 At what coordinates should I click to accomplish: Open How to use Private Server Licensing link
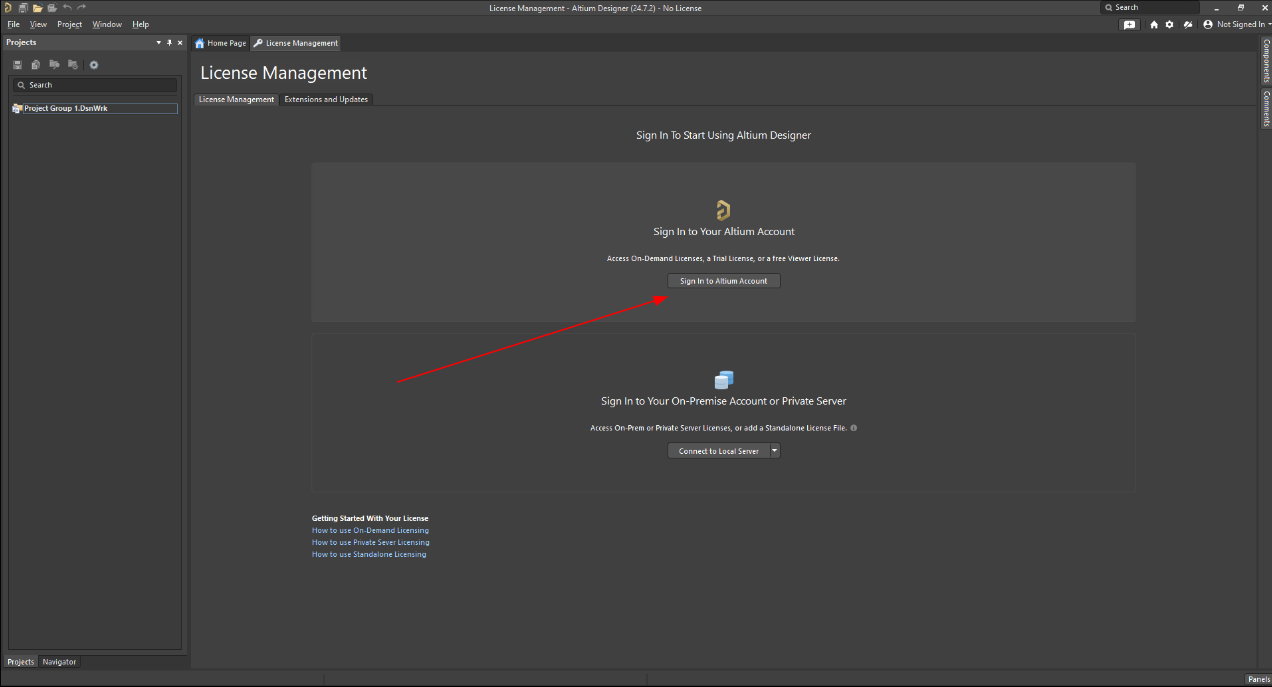[370, 542]
